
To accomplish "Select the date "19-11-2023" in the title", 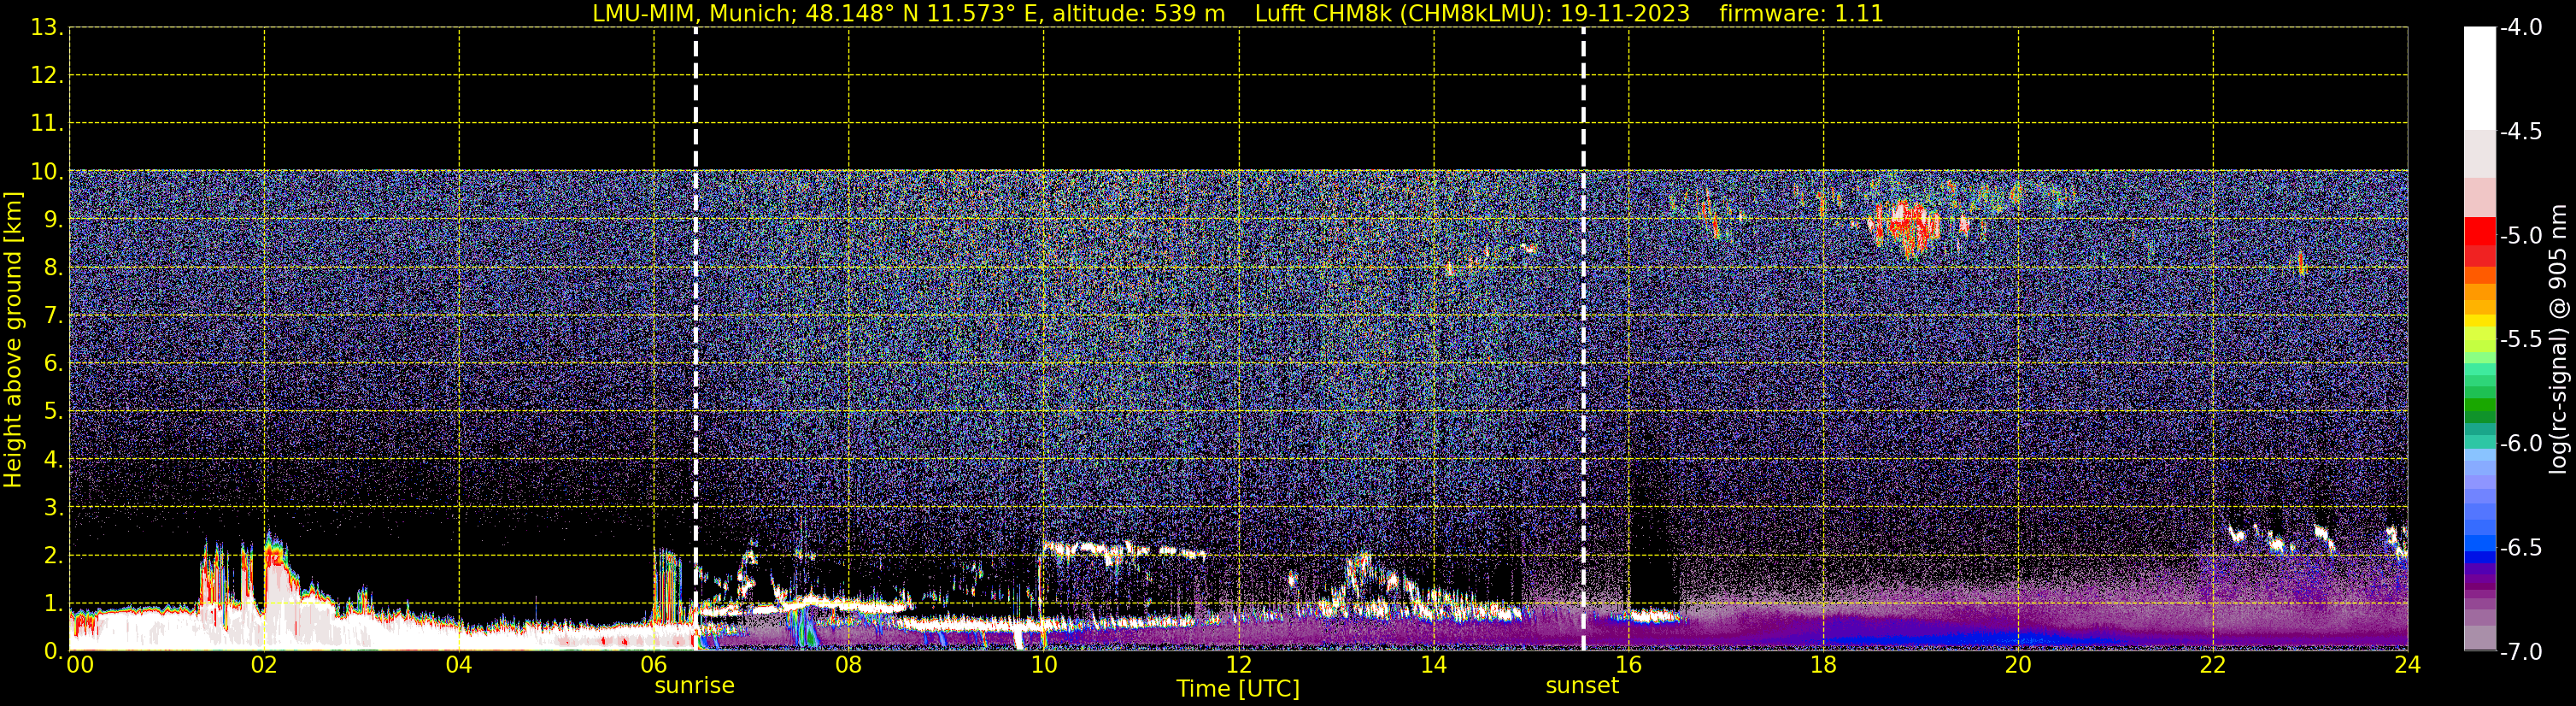I will pos(1625,14).
